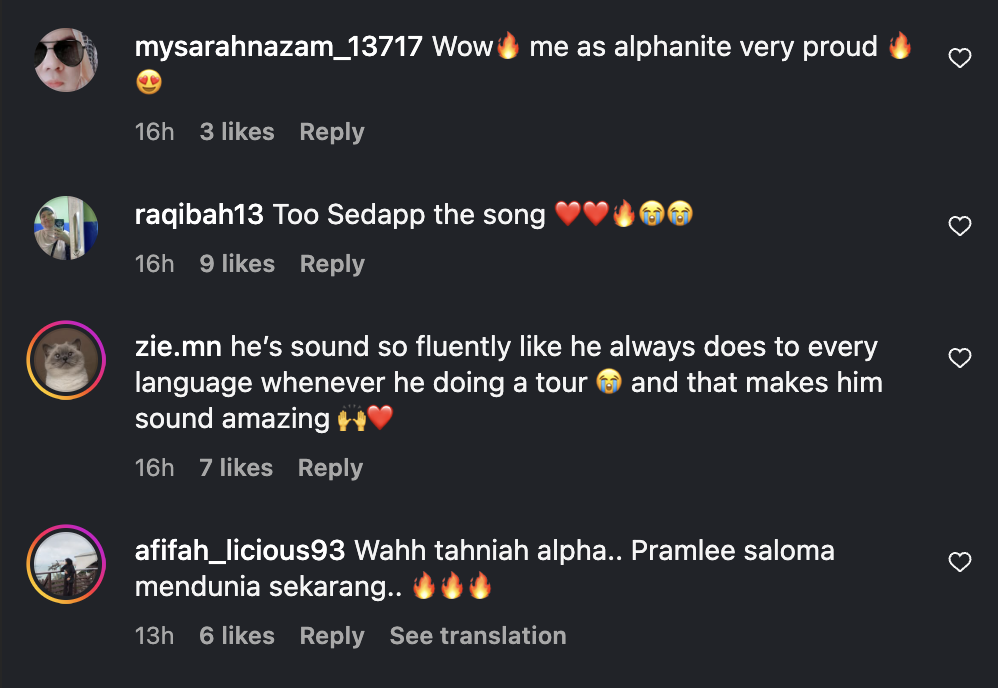Reply to zie.mn's comment
The height and width of the screenshot is (688, 998).
[330, 468]
